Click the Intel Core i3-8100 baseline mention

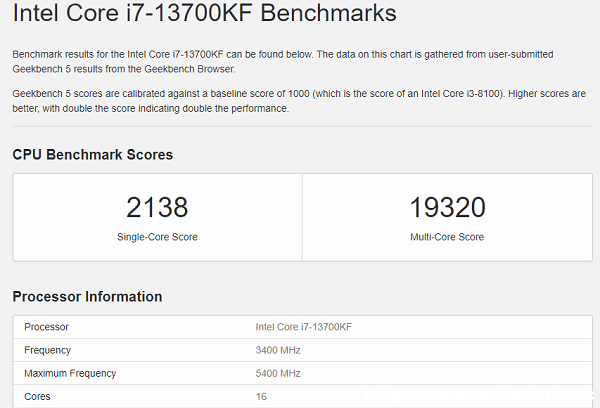461,94
